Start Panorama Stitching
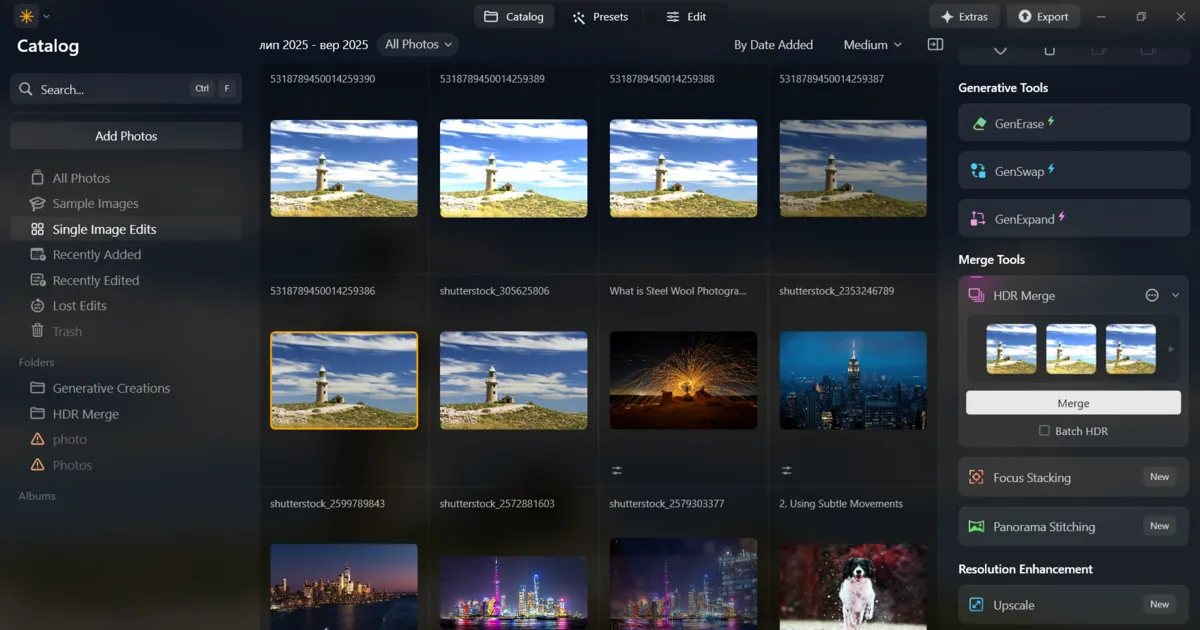The image size is (1200, 630). pyautogui.click(x=1073, y=526)
